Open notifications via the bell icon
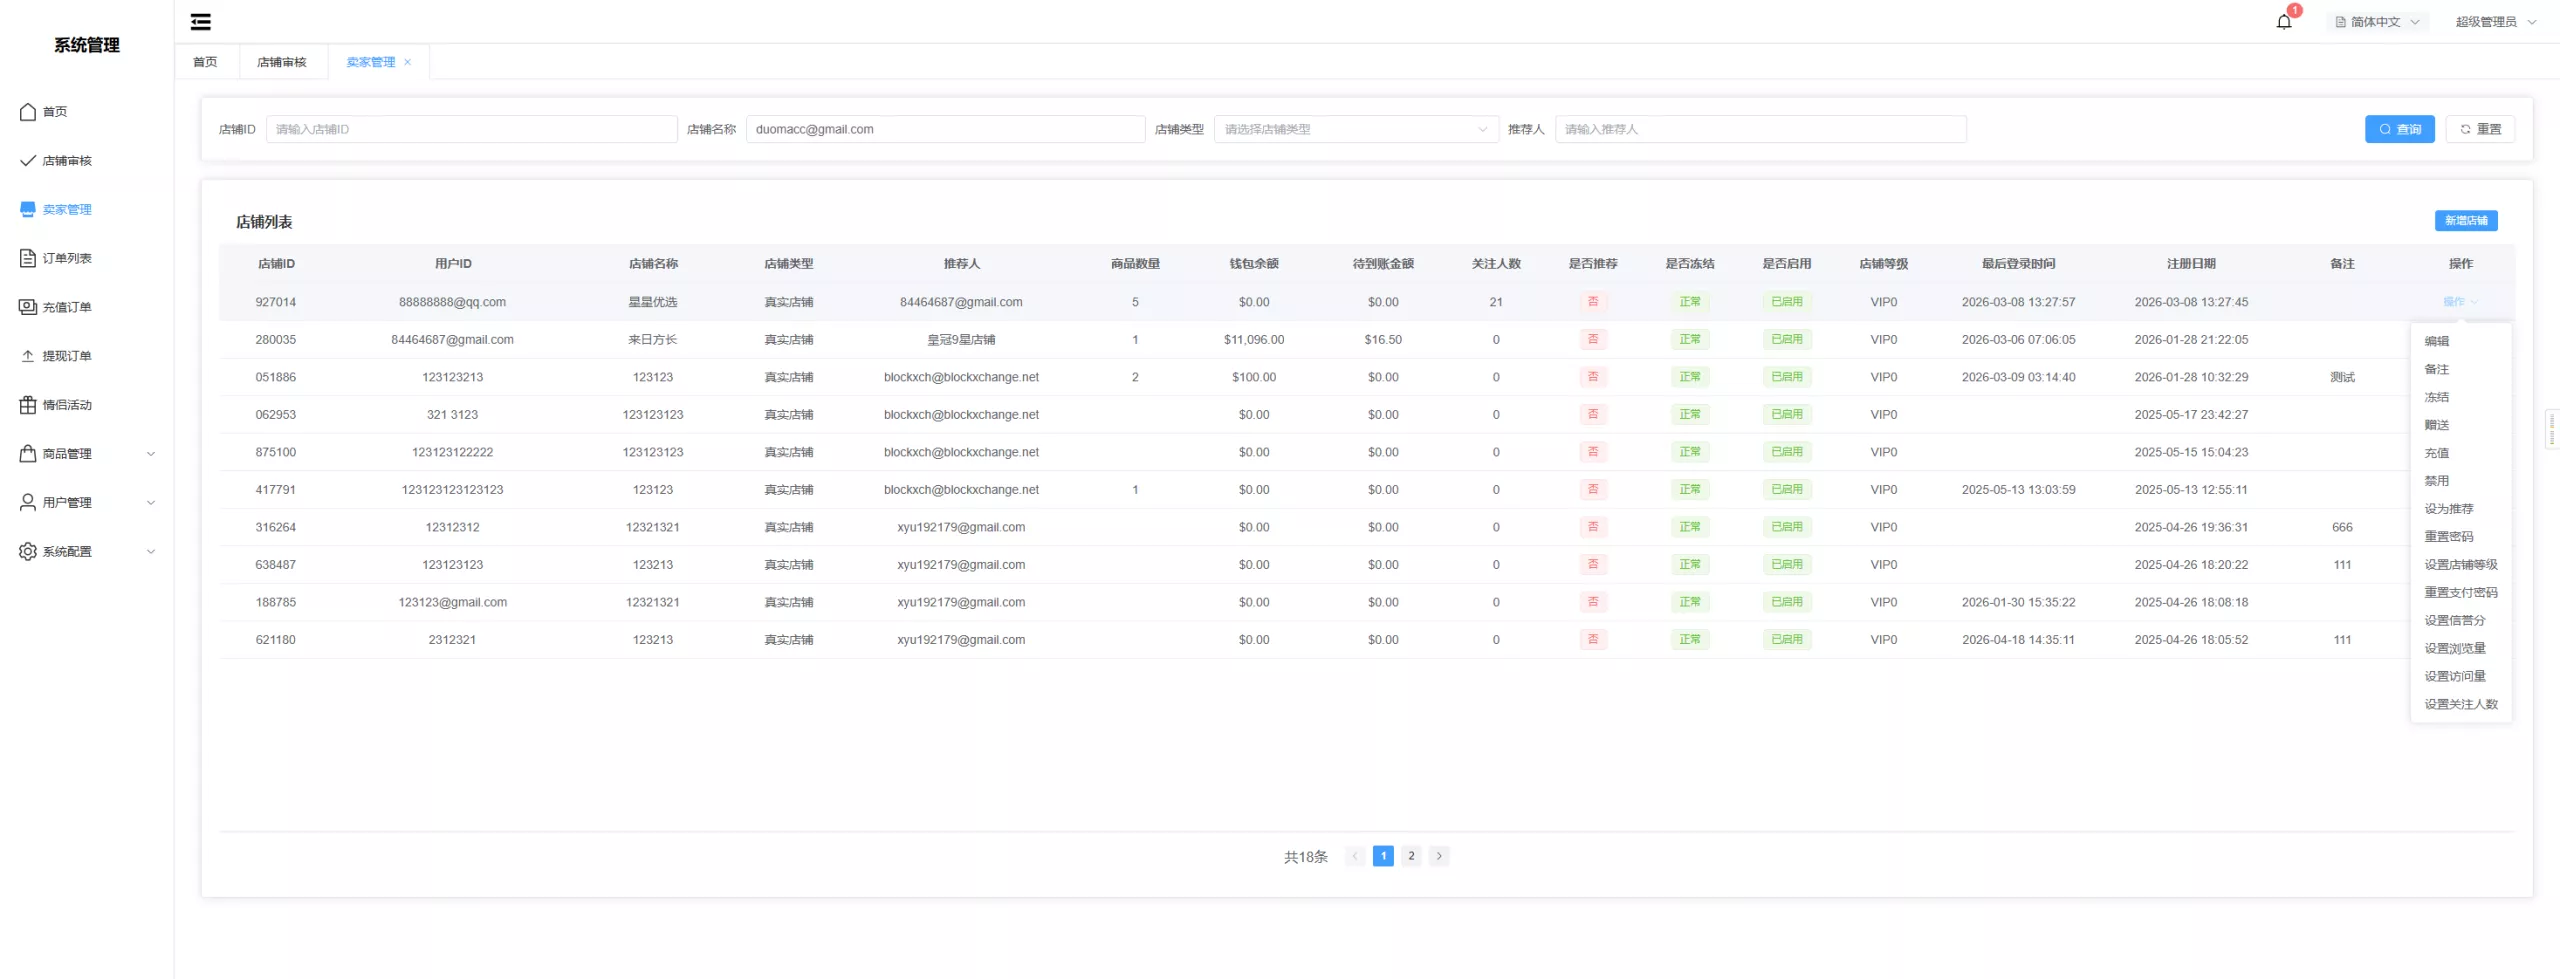Screen dimensions: 2560x979 click(2284, 22)
